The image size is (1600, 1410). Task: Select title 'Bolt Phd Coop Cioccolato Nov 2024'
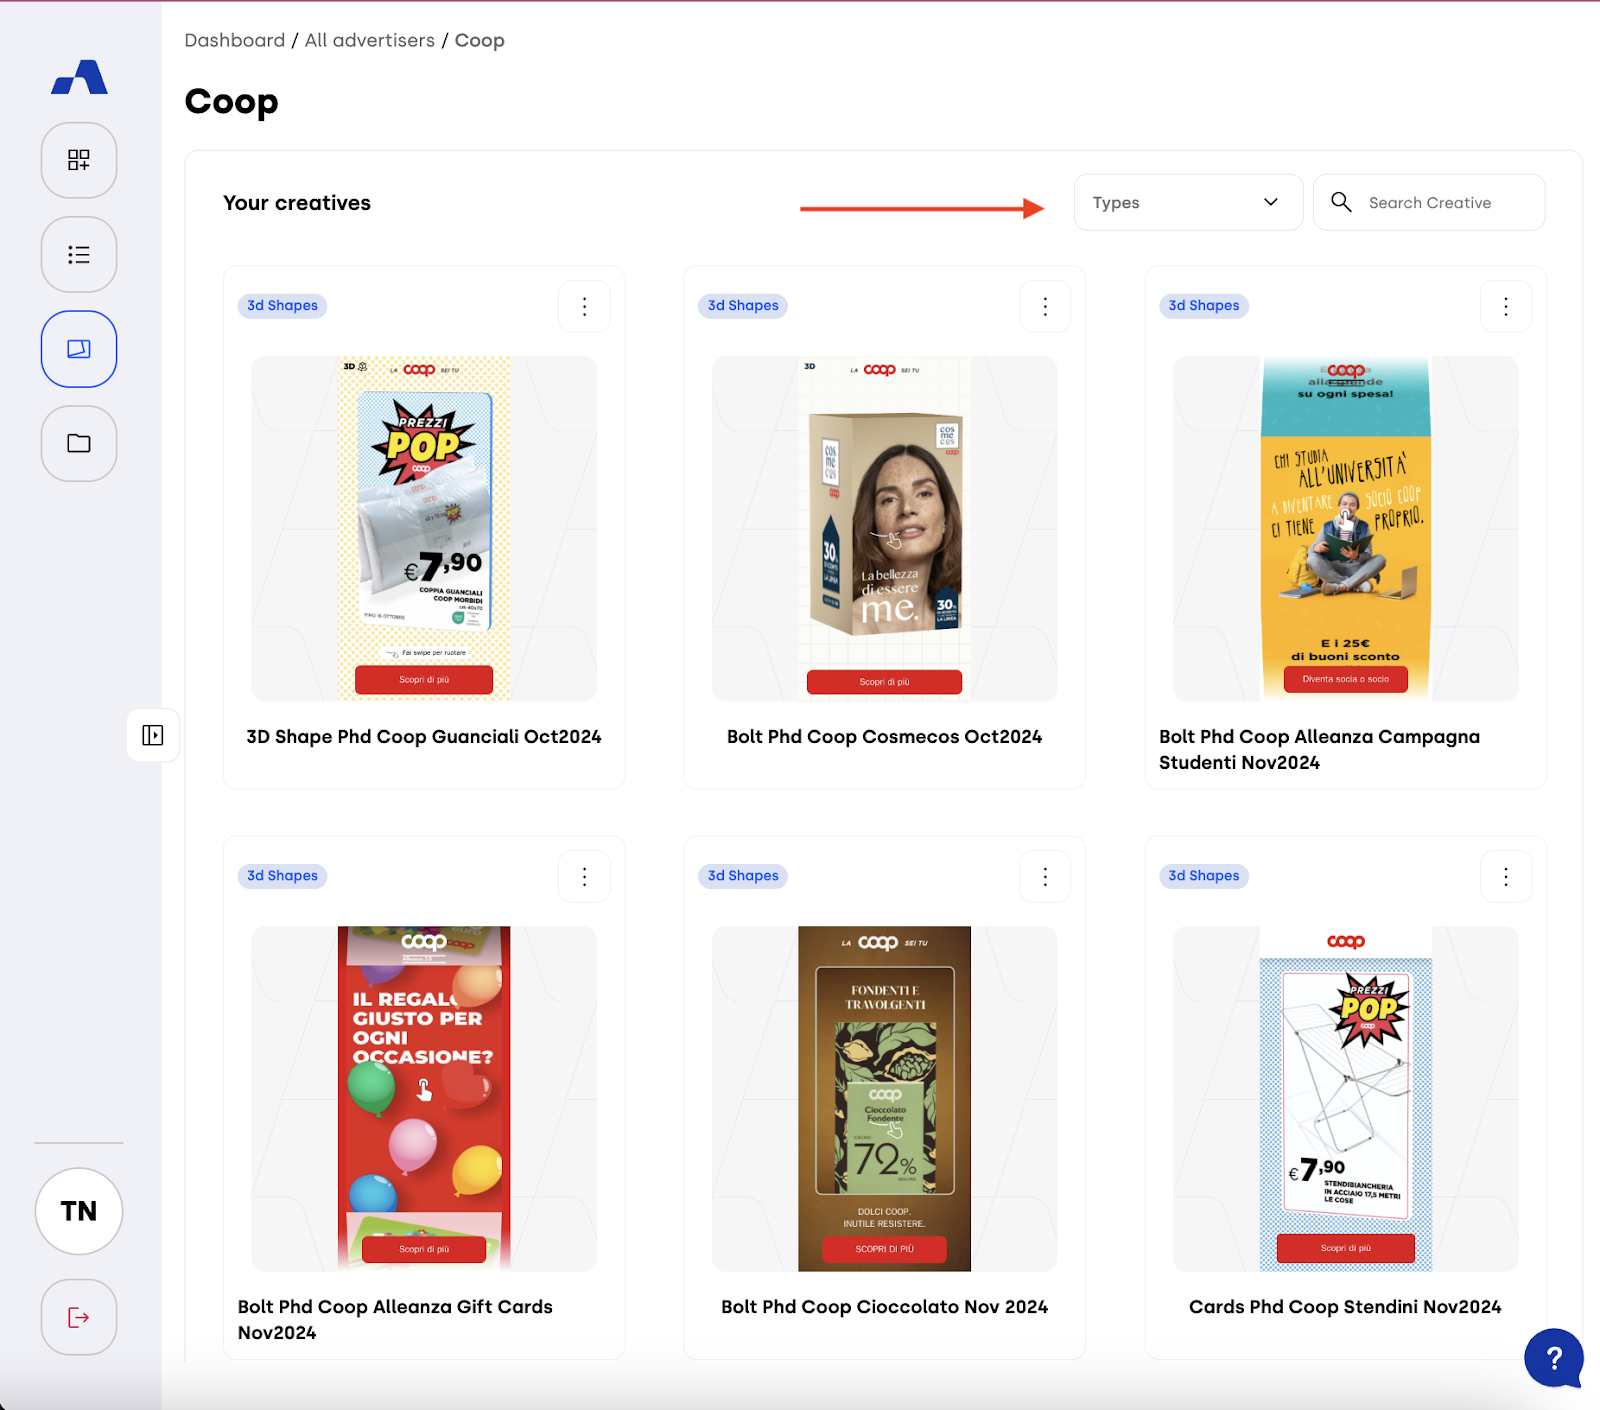click(x=885, y=1307)
